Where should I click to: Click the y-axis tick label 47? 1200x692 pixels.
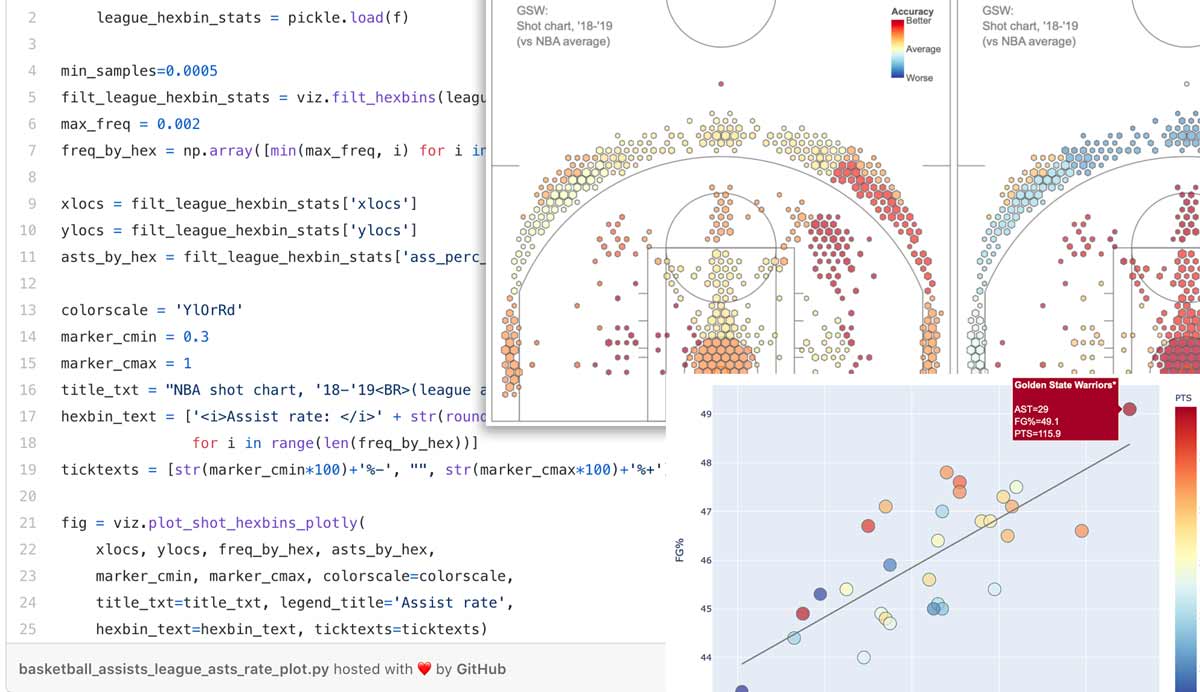tap(705, 512)
